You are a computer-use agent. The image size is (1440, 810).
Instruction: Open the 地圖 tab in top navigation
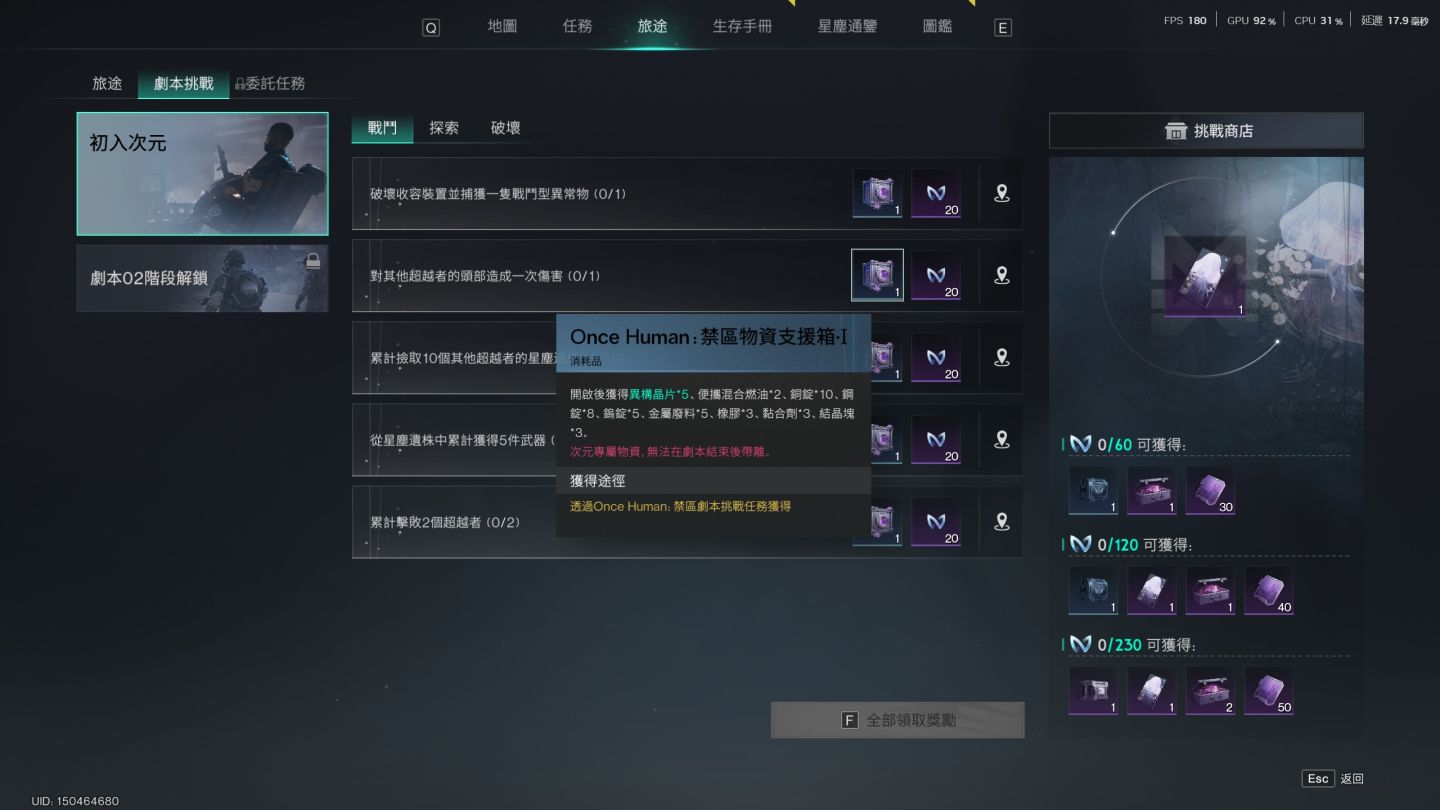[x=502, y=26]
